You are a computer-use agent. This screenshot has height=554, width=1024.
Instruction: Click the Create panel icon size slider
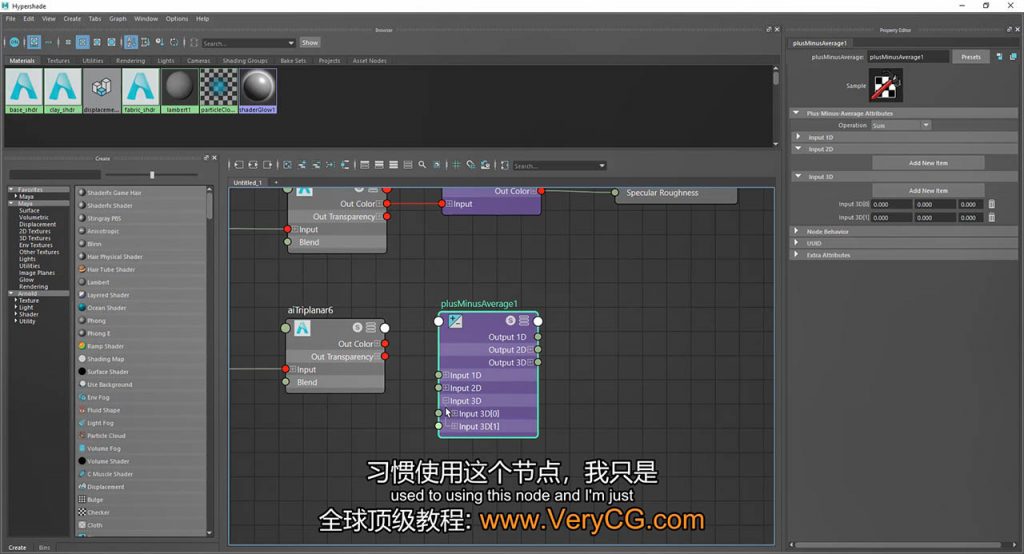[152, 174]
